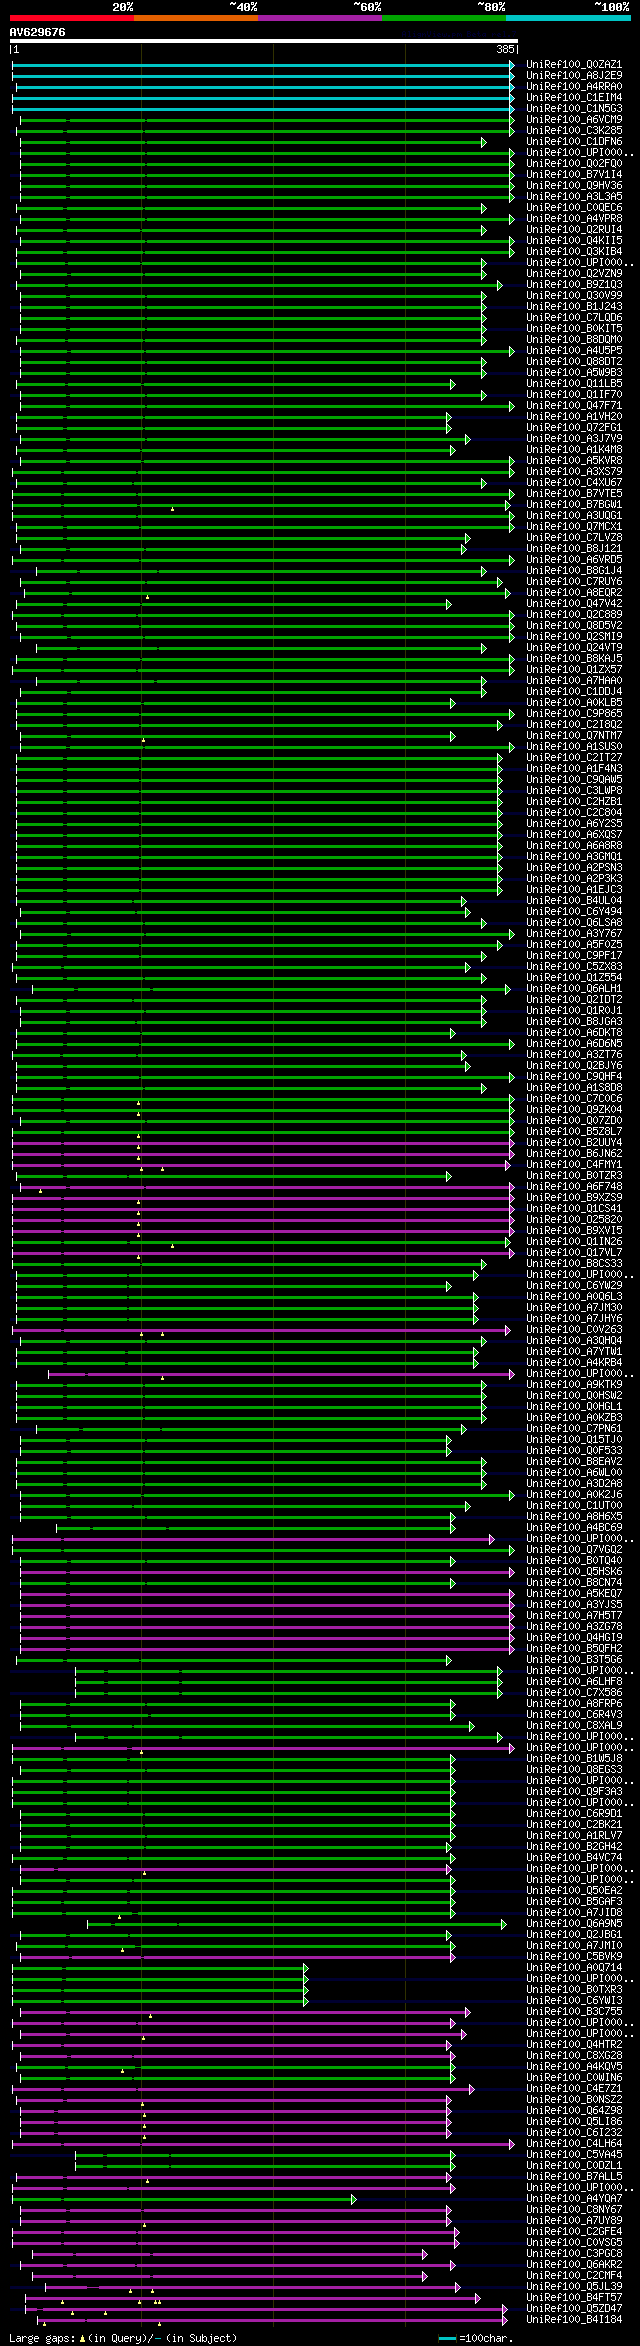Select hit label UniRef100_C1DFN6
The height and width of the screenshot is (2346, 640).
point(574,141)
